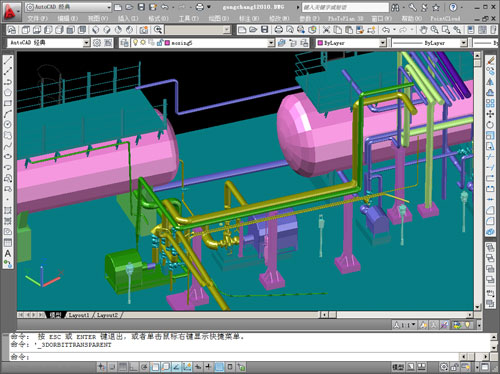Open the quick access toolbar customize arrow
Image resolution: width=500 pixels, height=374 pixels.
pos(209,7)
